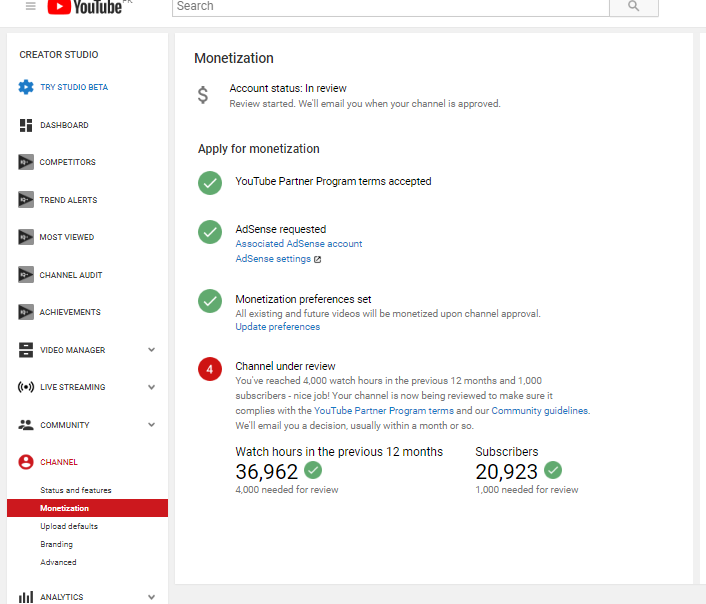Select the Monetization submenu item
This screenshot has height=604, width=706.
tap(87, 508)
